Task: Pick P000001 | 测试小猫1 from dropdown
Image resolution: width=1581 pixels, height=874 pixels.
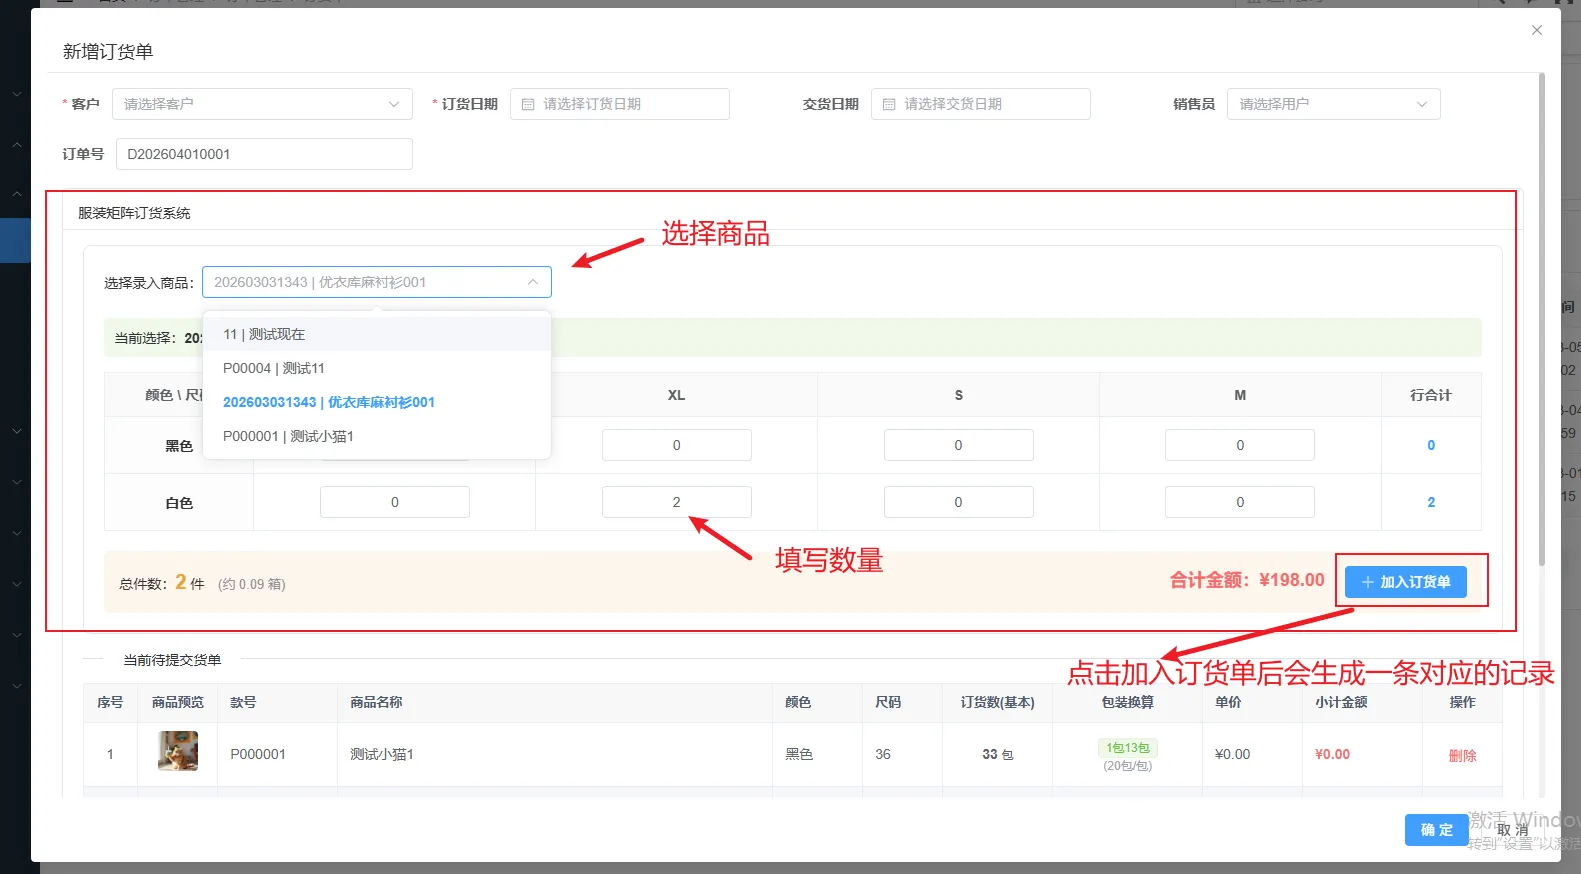Action: [x=288, y=436]
